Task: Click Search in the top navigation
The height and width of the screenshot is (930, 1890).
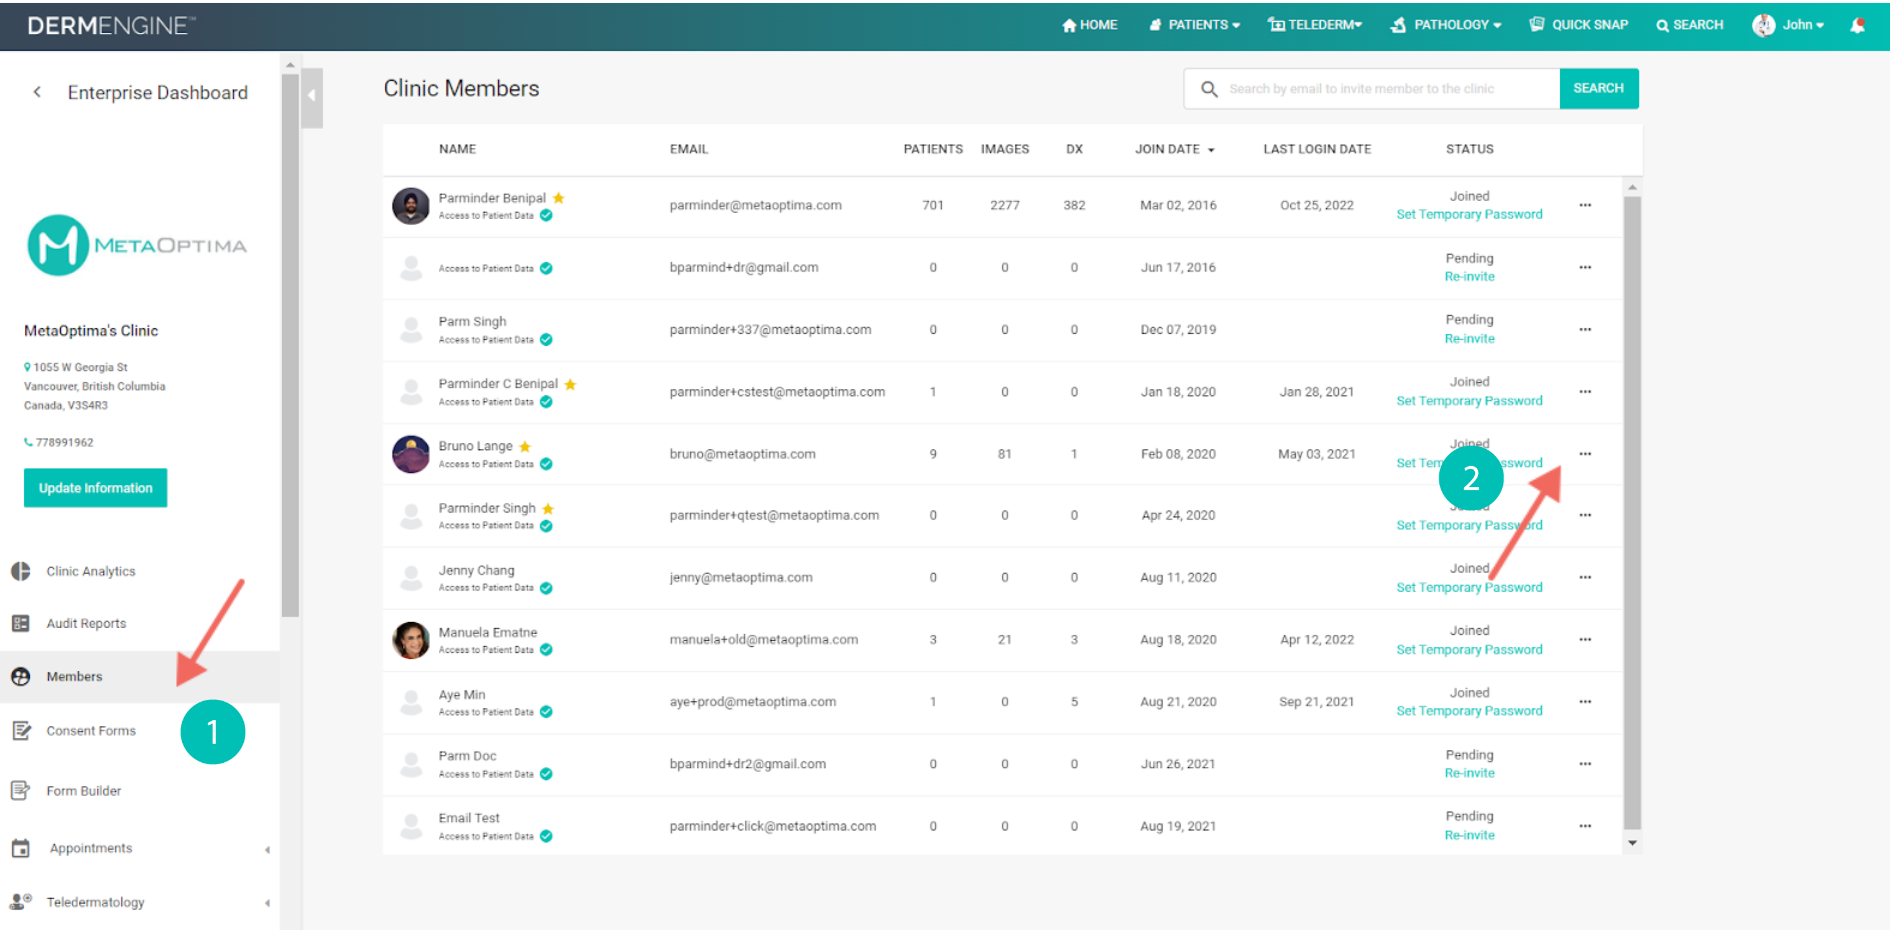Action: 1690,25
